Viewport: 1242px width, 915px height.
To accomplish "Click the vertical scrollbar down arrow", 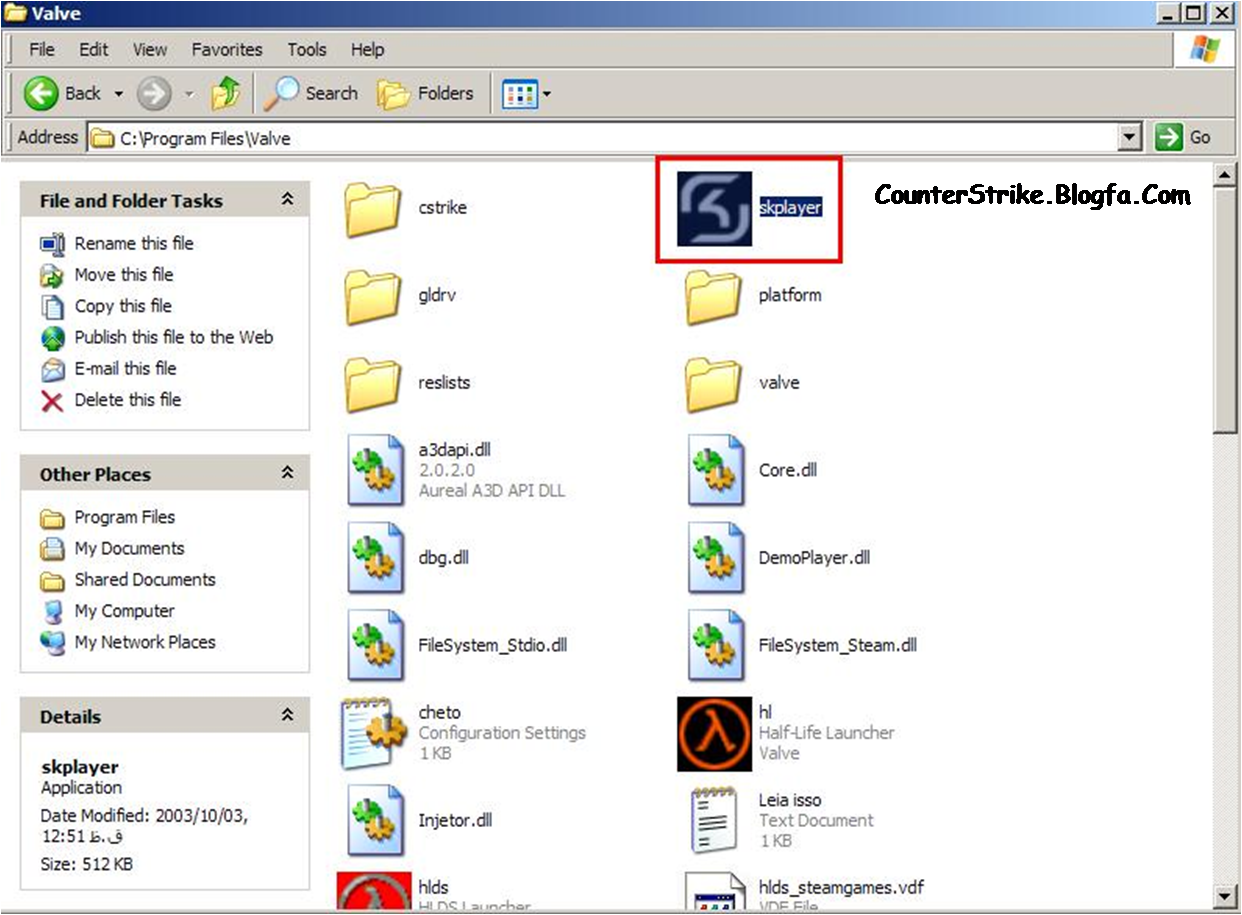I will 1224,895.
